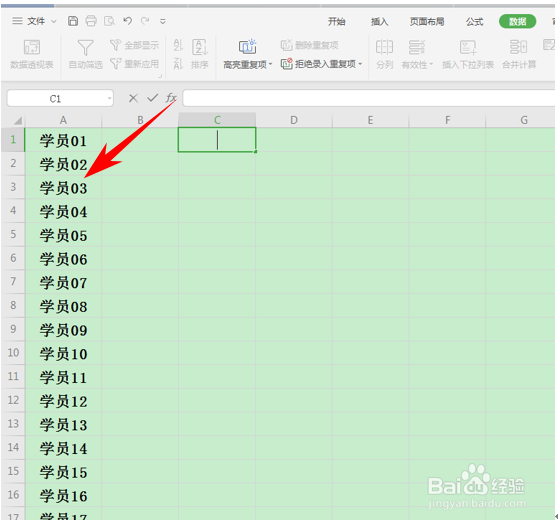Click 删除重复项 button

click(x=310, y=45)
